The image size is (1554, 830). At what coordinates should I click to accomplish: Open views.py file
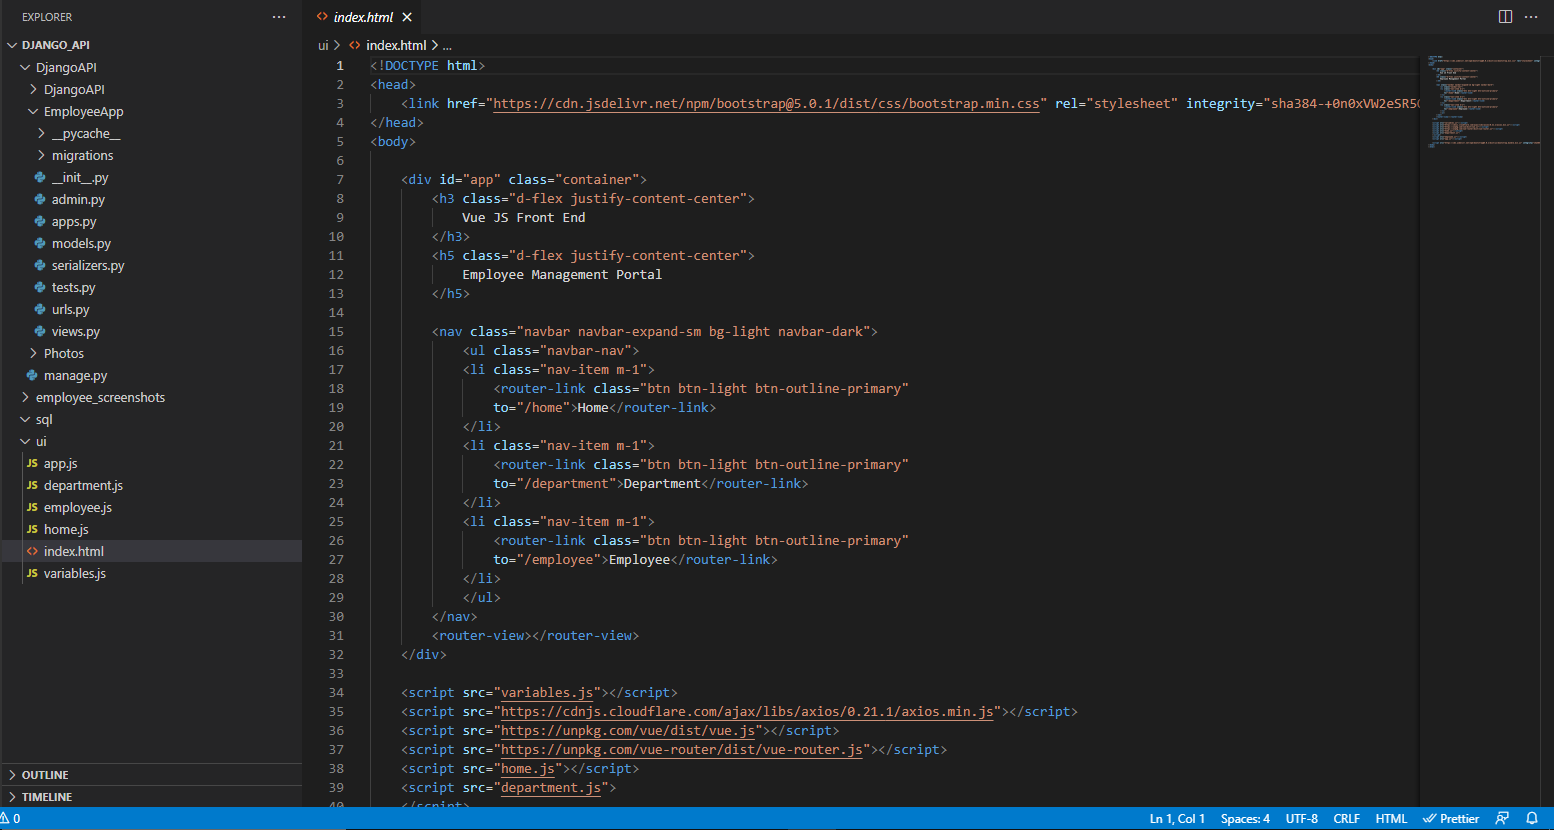151,331
